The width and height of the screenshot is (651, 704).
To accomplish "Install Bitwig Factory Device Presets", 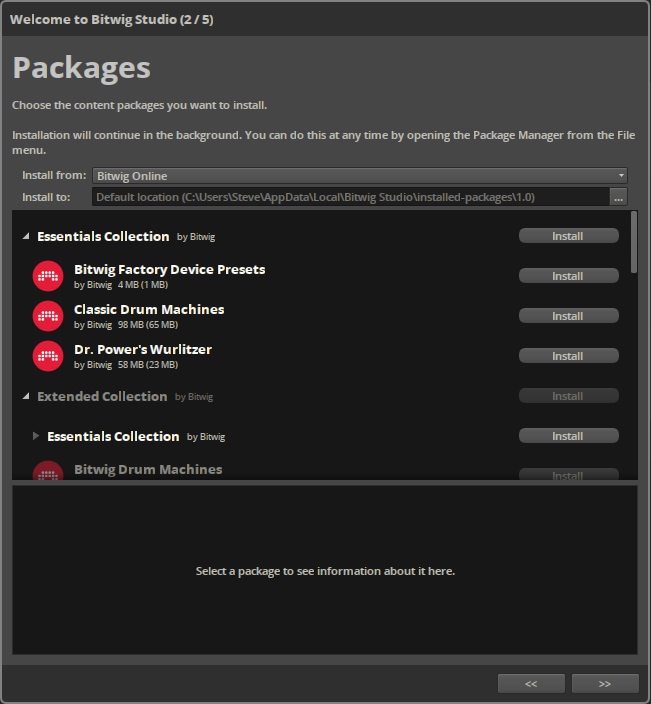I will [x=568, y=276].
